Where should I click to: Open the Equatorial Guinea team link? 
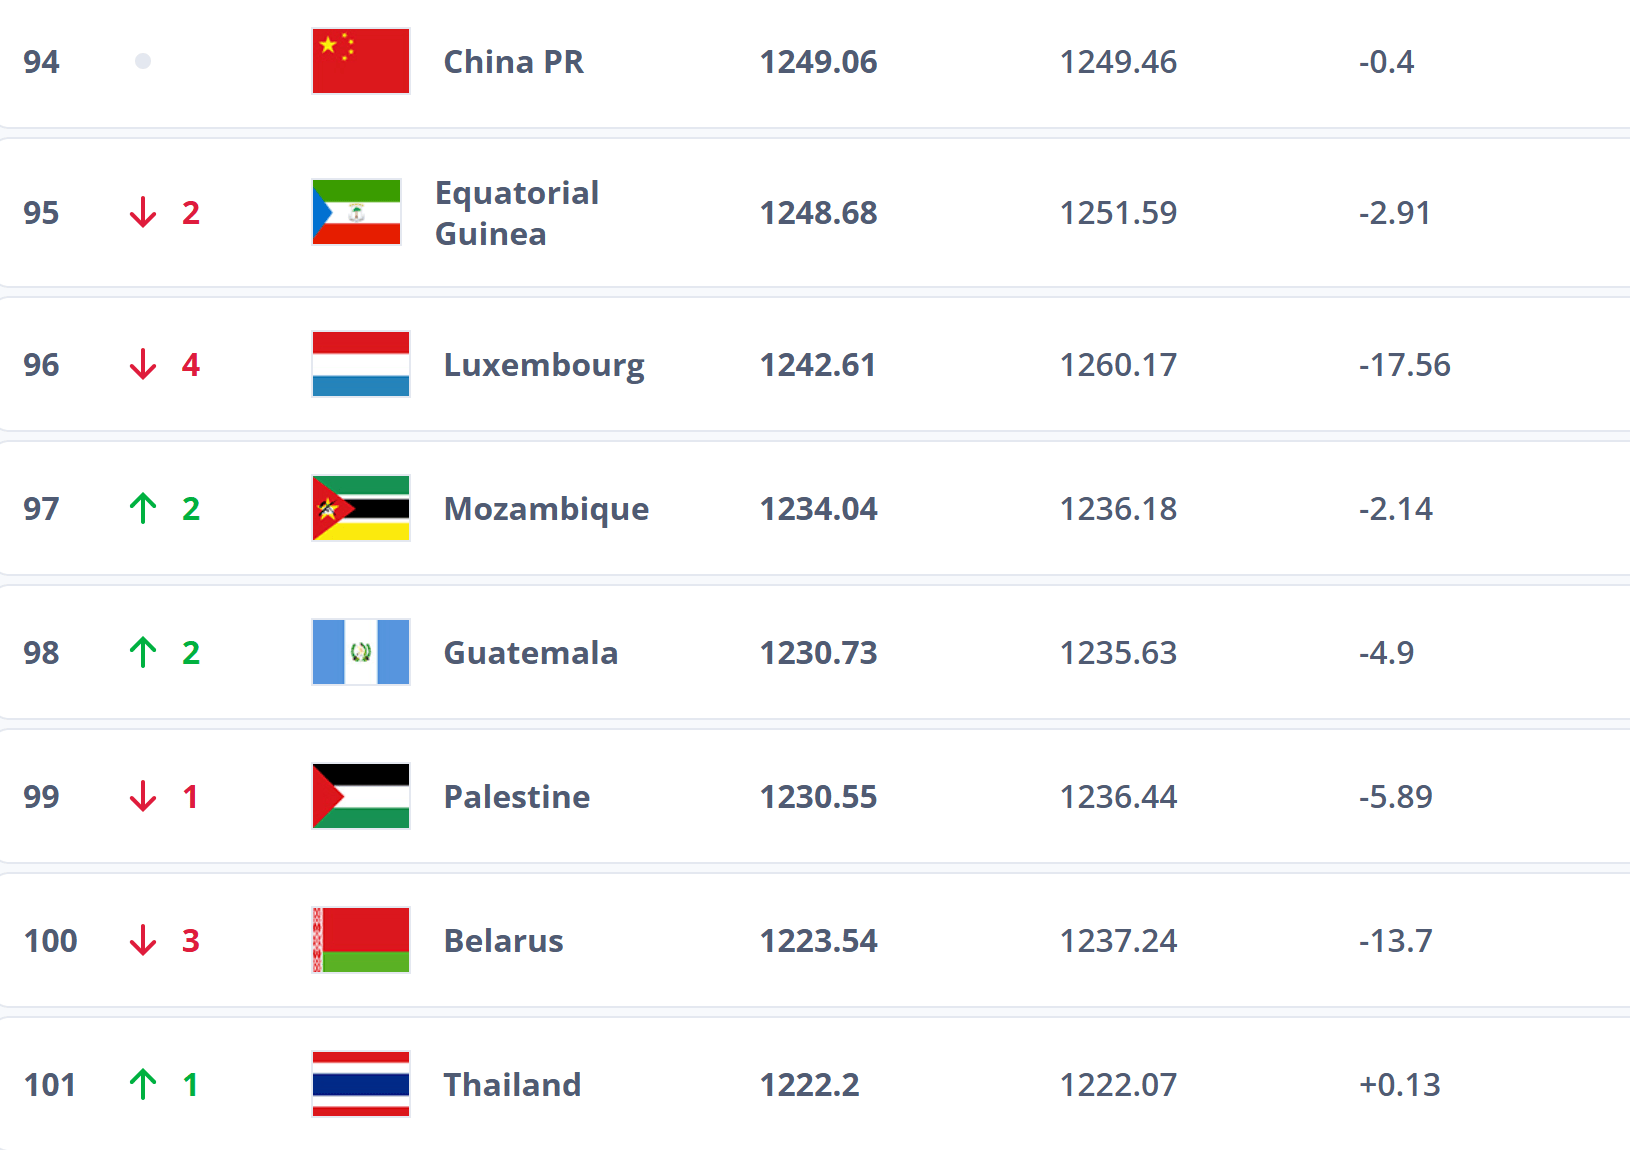click(516, 213)
